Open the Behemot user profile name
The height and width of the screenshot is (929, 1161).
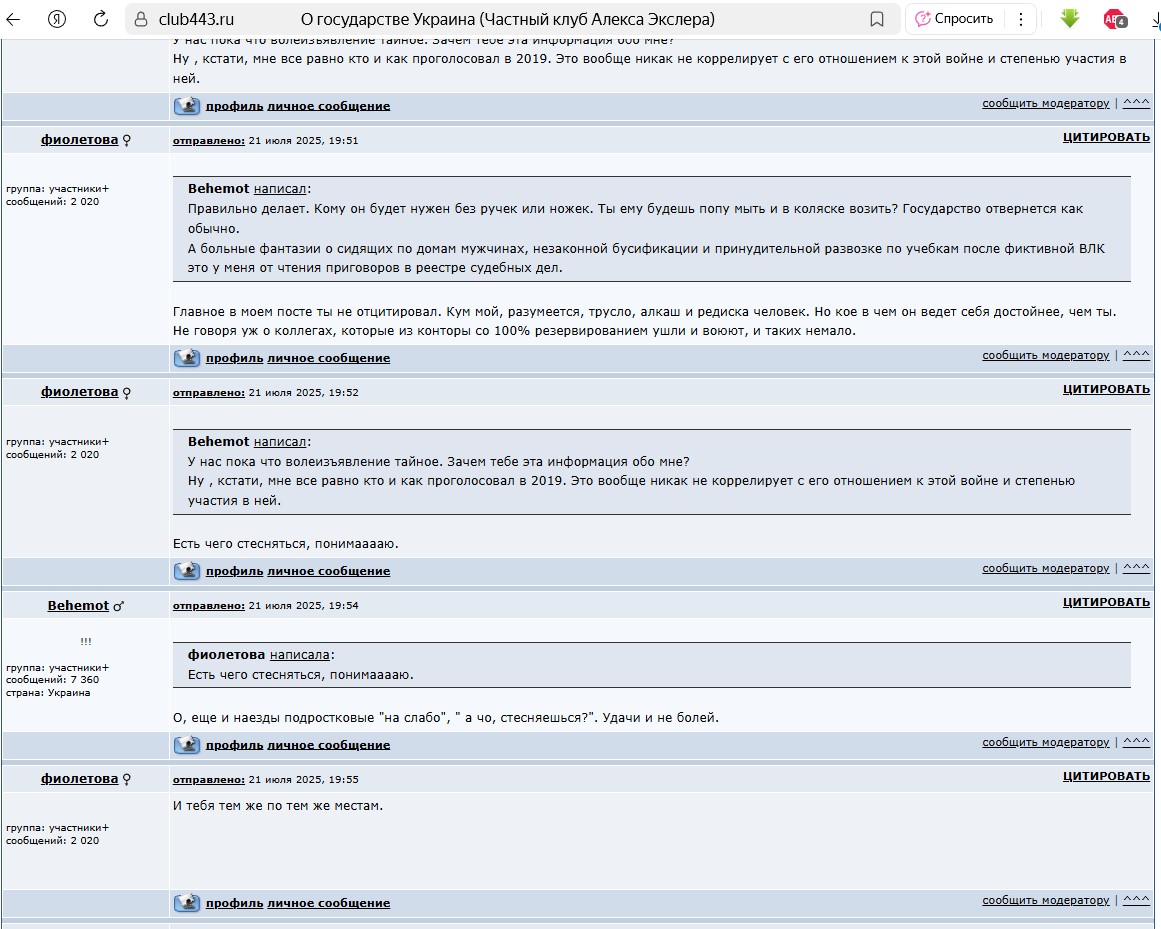pyautogui.click(x=78, y=606)
